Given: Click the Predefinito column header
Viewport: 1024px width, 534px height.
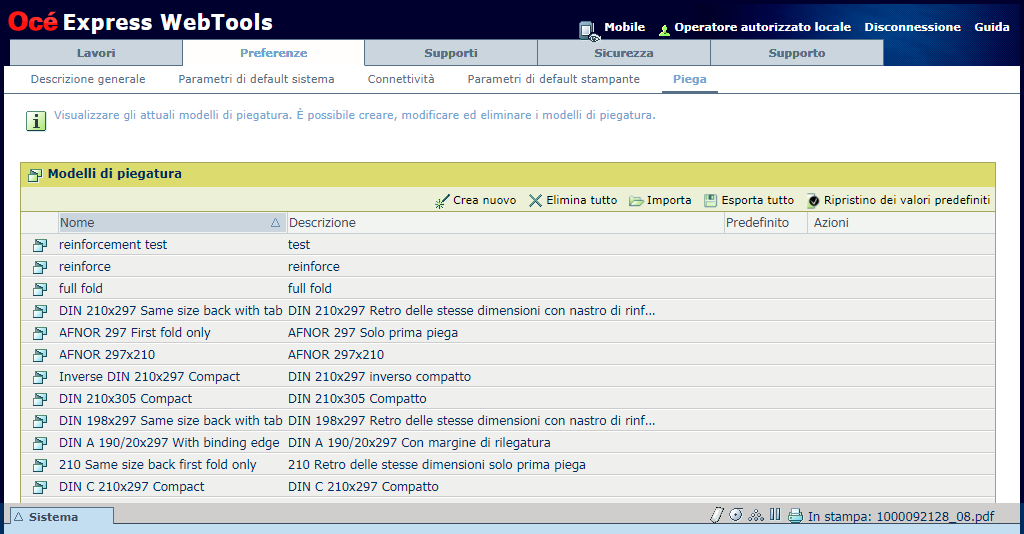Looking at the screenshot, I should 765,223.
